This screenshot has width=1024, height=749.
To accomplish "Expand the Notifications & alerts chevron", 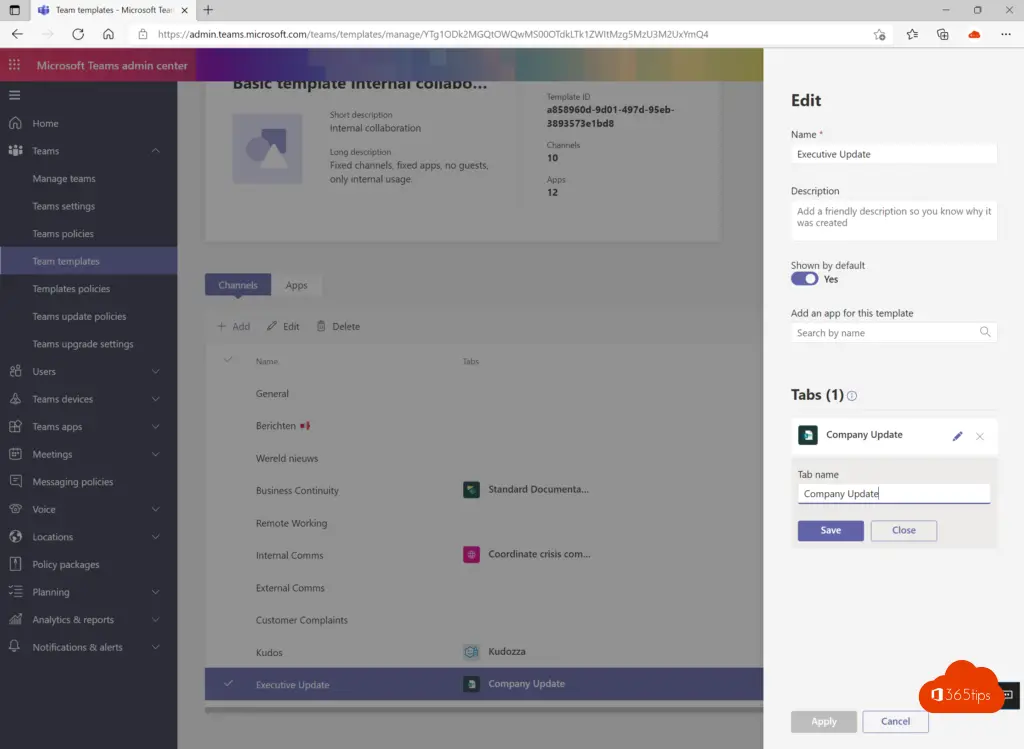I will pyautogui.click(x=155, y=647).
